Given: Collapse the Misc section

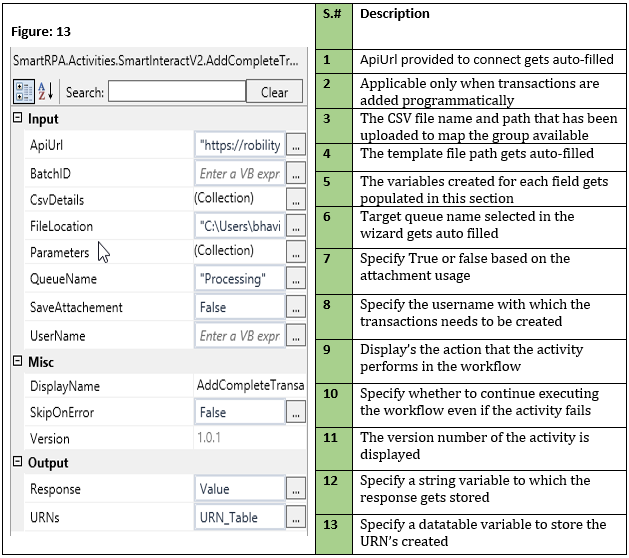Looking at the screenshot, I should click(x=17, y=361).
